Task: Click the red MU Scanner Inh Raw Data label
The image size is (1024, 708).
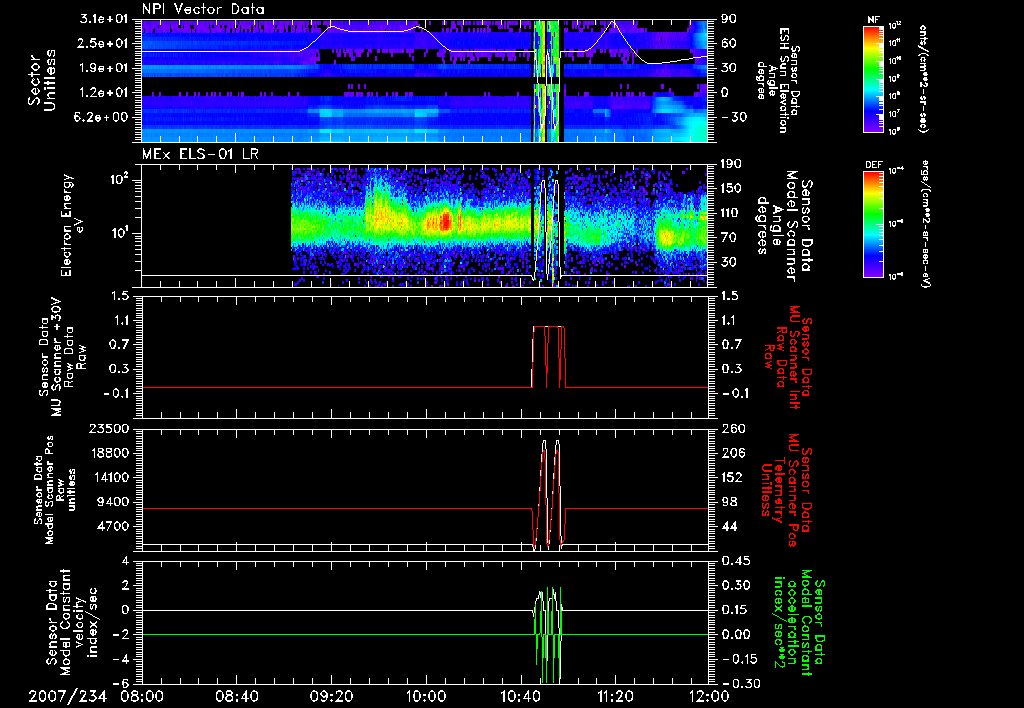Action: click(789, 357)
